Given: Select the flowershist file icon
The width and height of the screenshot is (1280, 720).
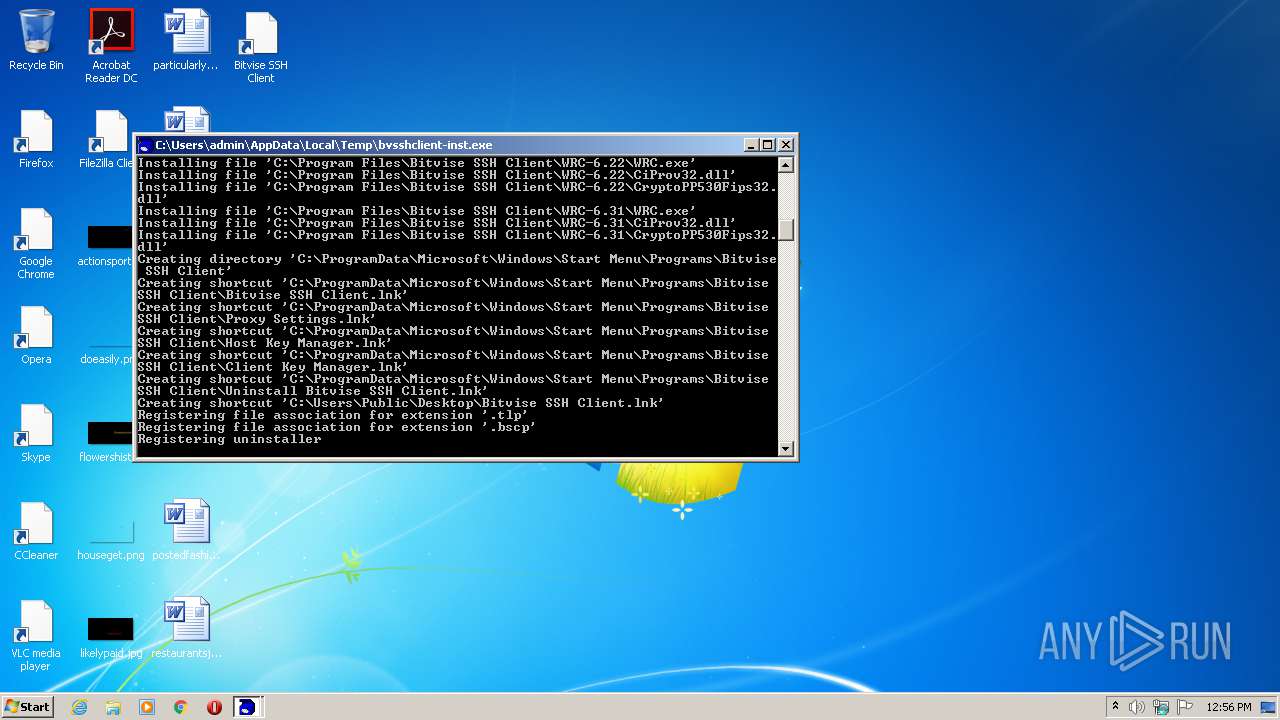Looking at the screenshot, I should tap(106, 441).
